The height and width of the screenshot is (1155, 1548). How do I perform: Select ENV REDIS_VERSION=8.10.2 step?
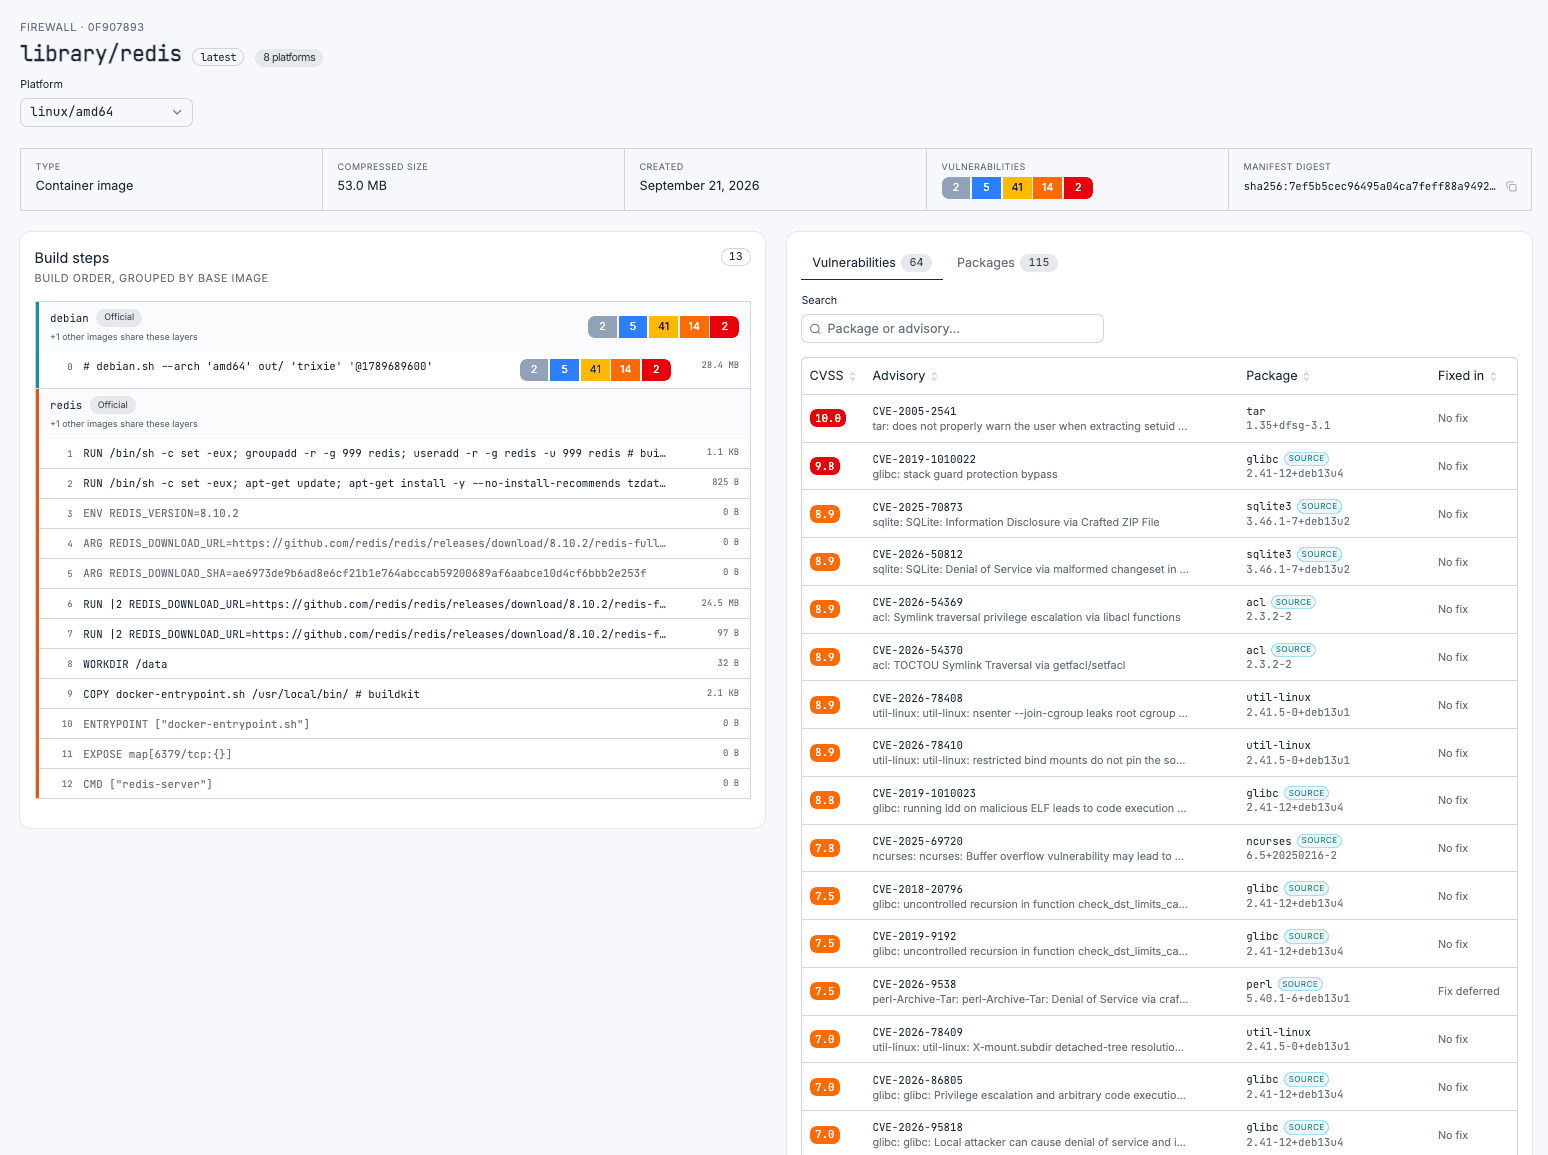tap(393, 513)
